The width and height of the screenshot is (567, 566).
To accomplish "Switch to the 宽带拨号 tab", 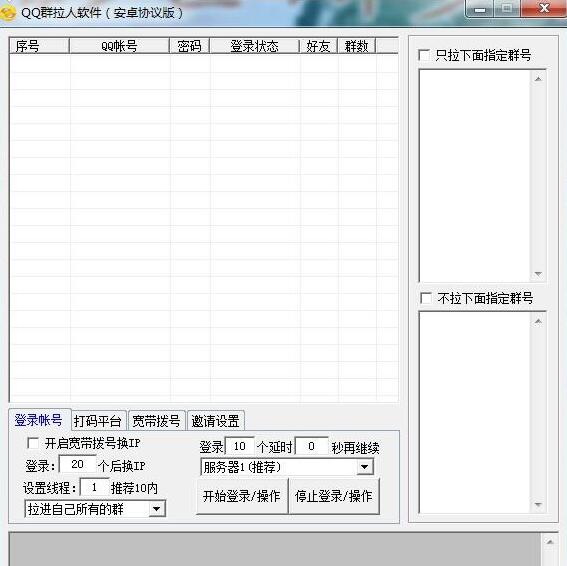I will click(157, 421).
